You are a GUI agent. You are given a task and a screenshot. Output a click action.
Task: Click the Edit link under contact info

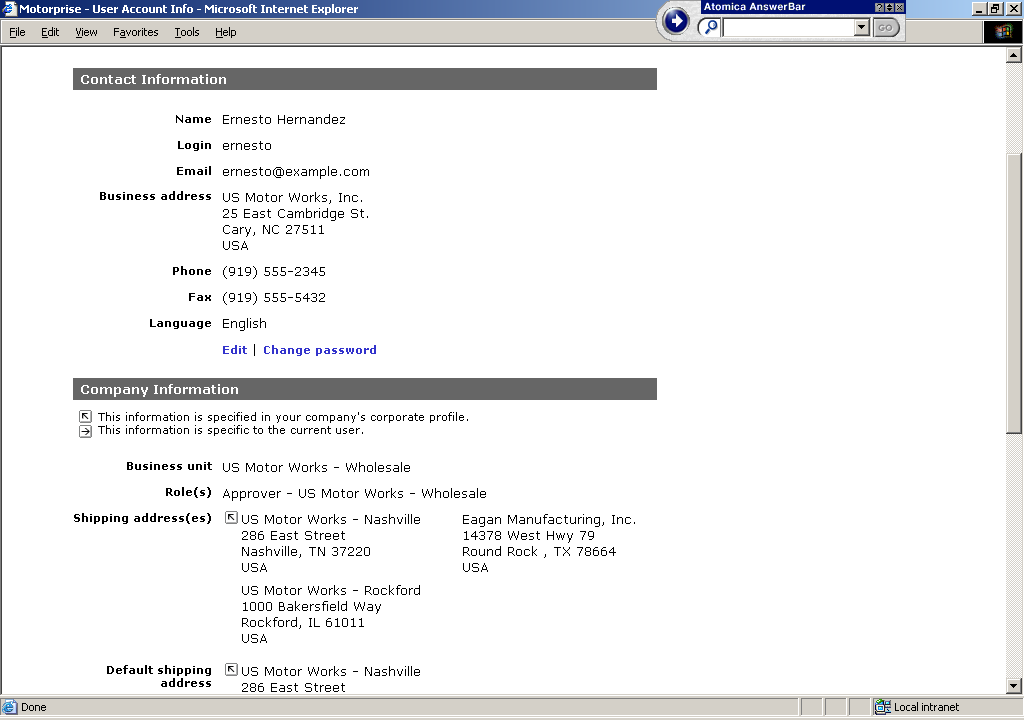[234, 350]
